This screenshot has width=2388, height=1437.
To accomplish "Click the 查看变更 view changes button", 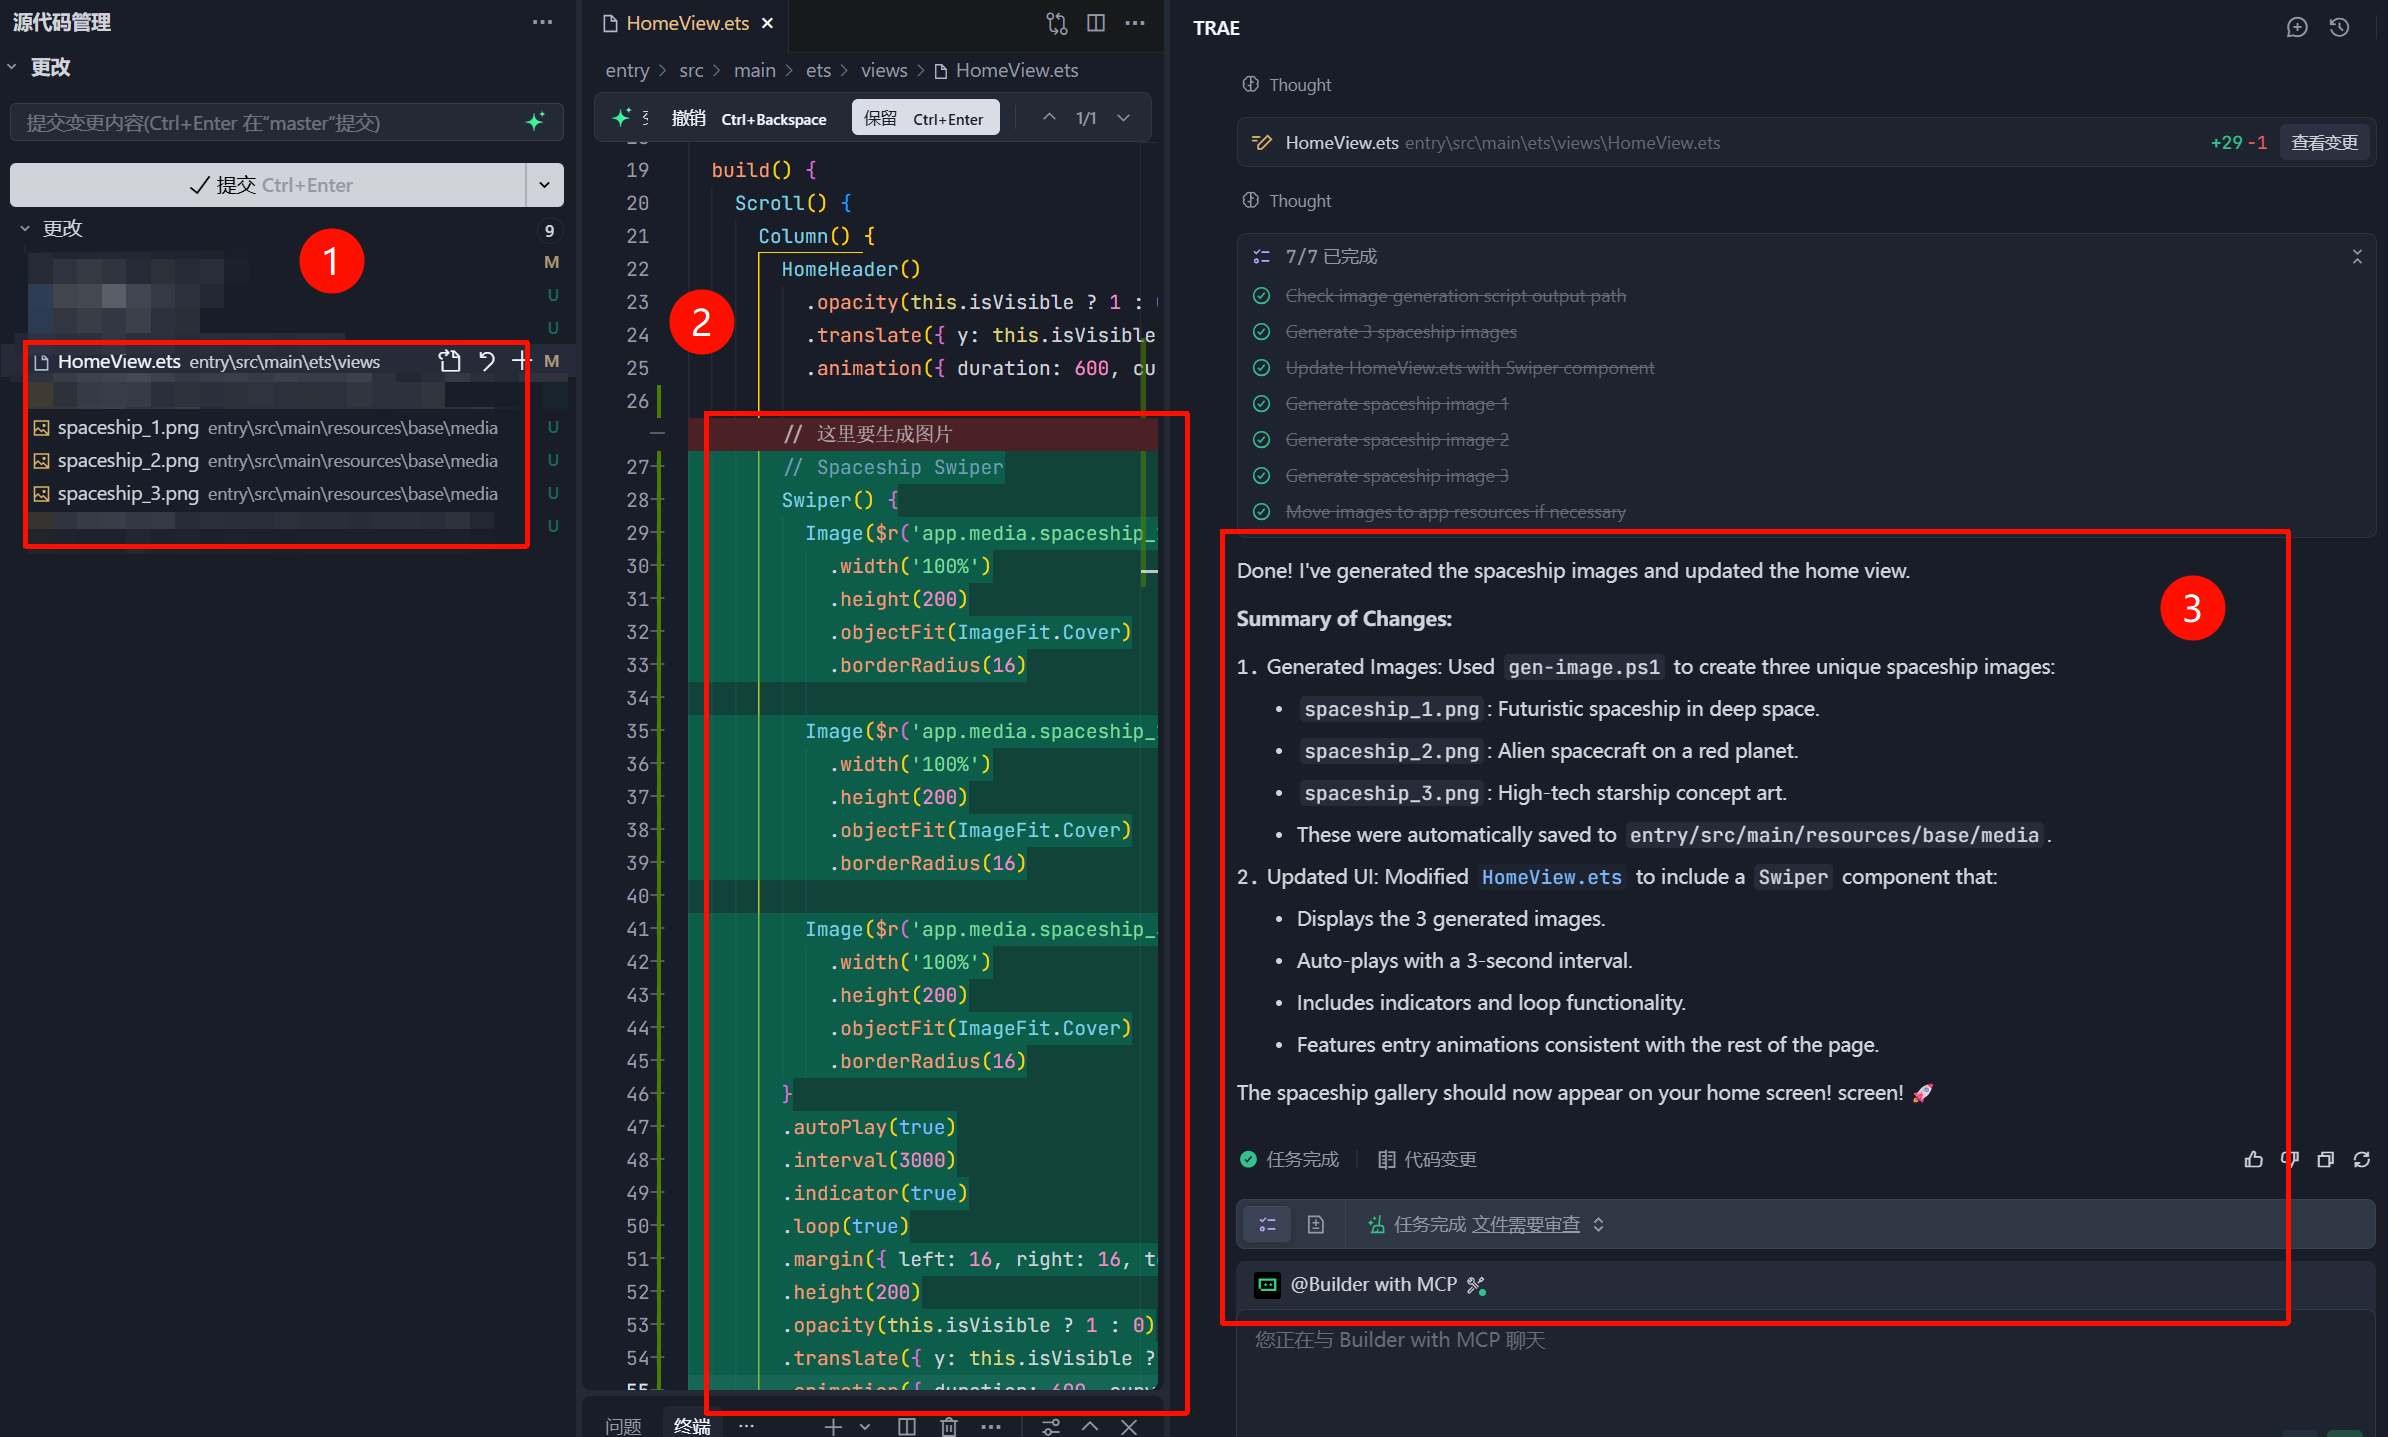I will (x=2324, y=142).
